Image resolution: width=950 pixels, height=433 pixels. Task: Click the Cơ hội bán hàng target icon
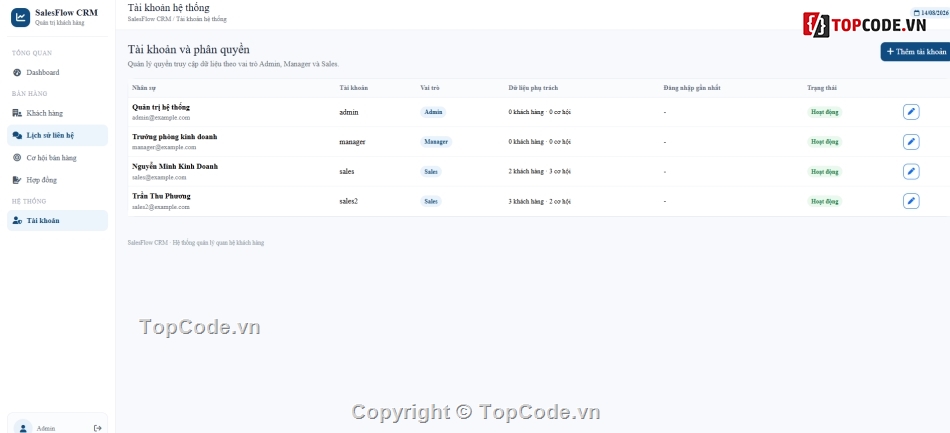[17, 158]
